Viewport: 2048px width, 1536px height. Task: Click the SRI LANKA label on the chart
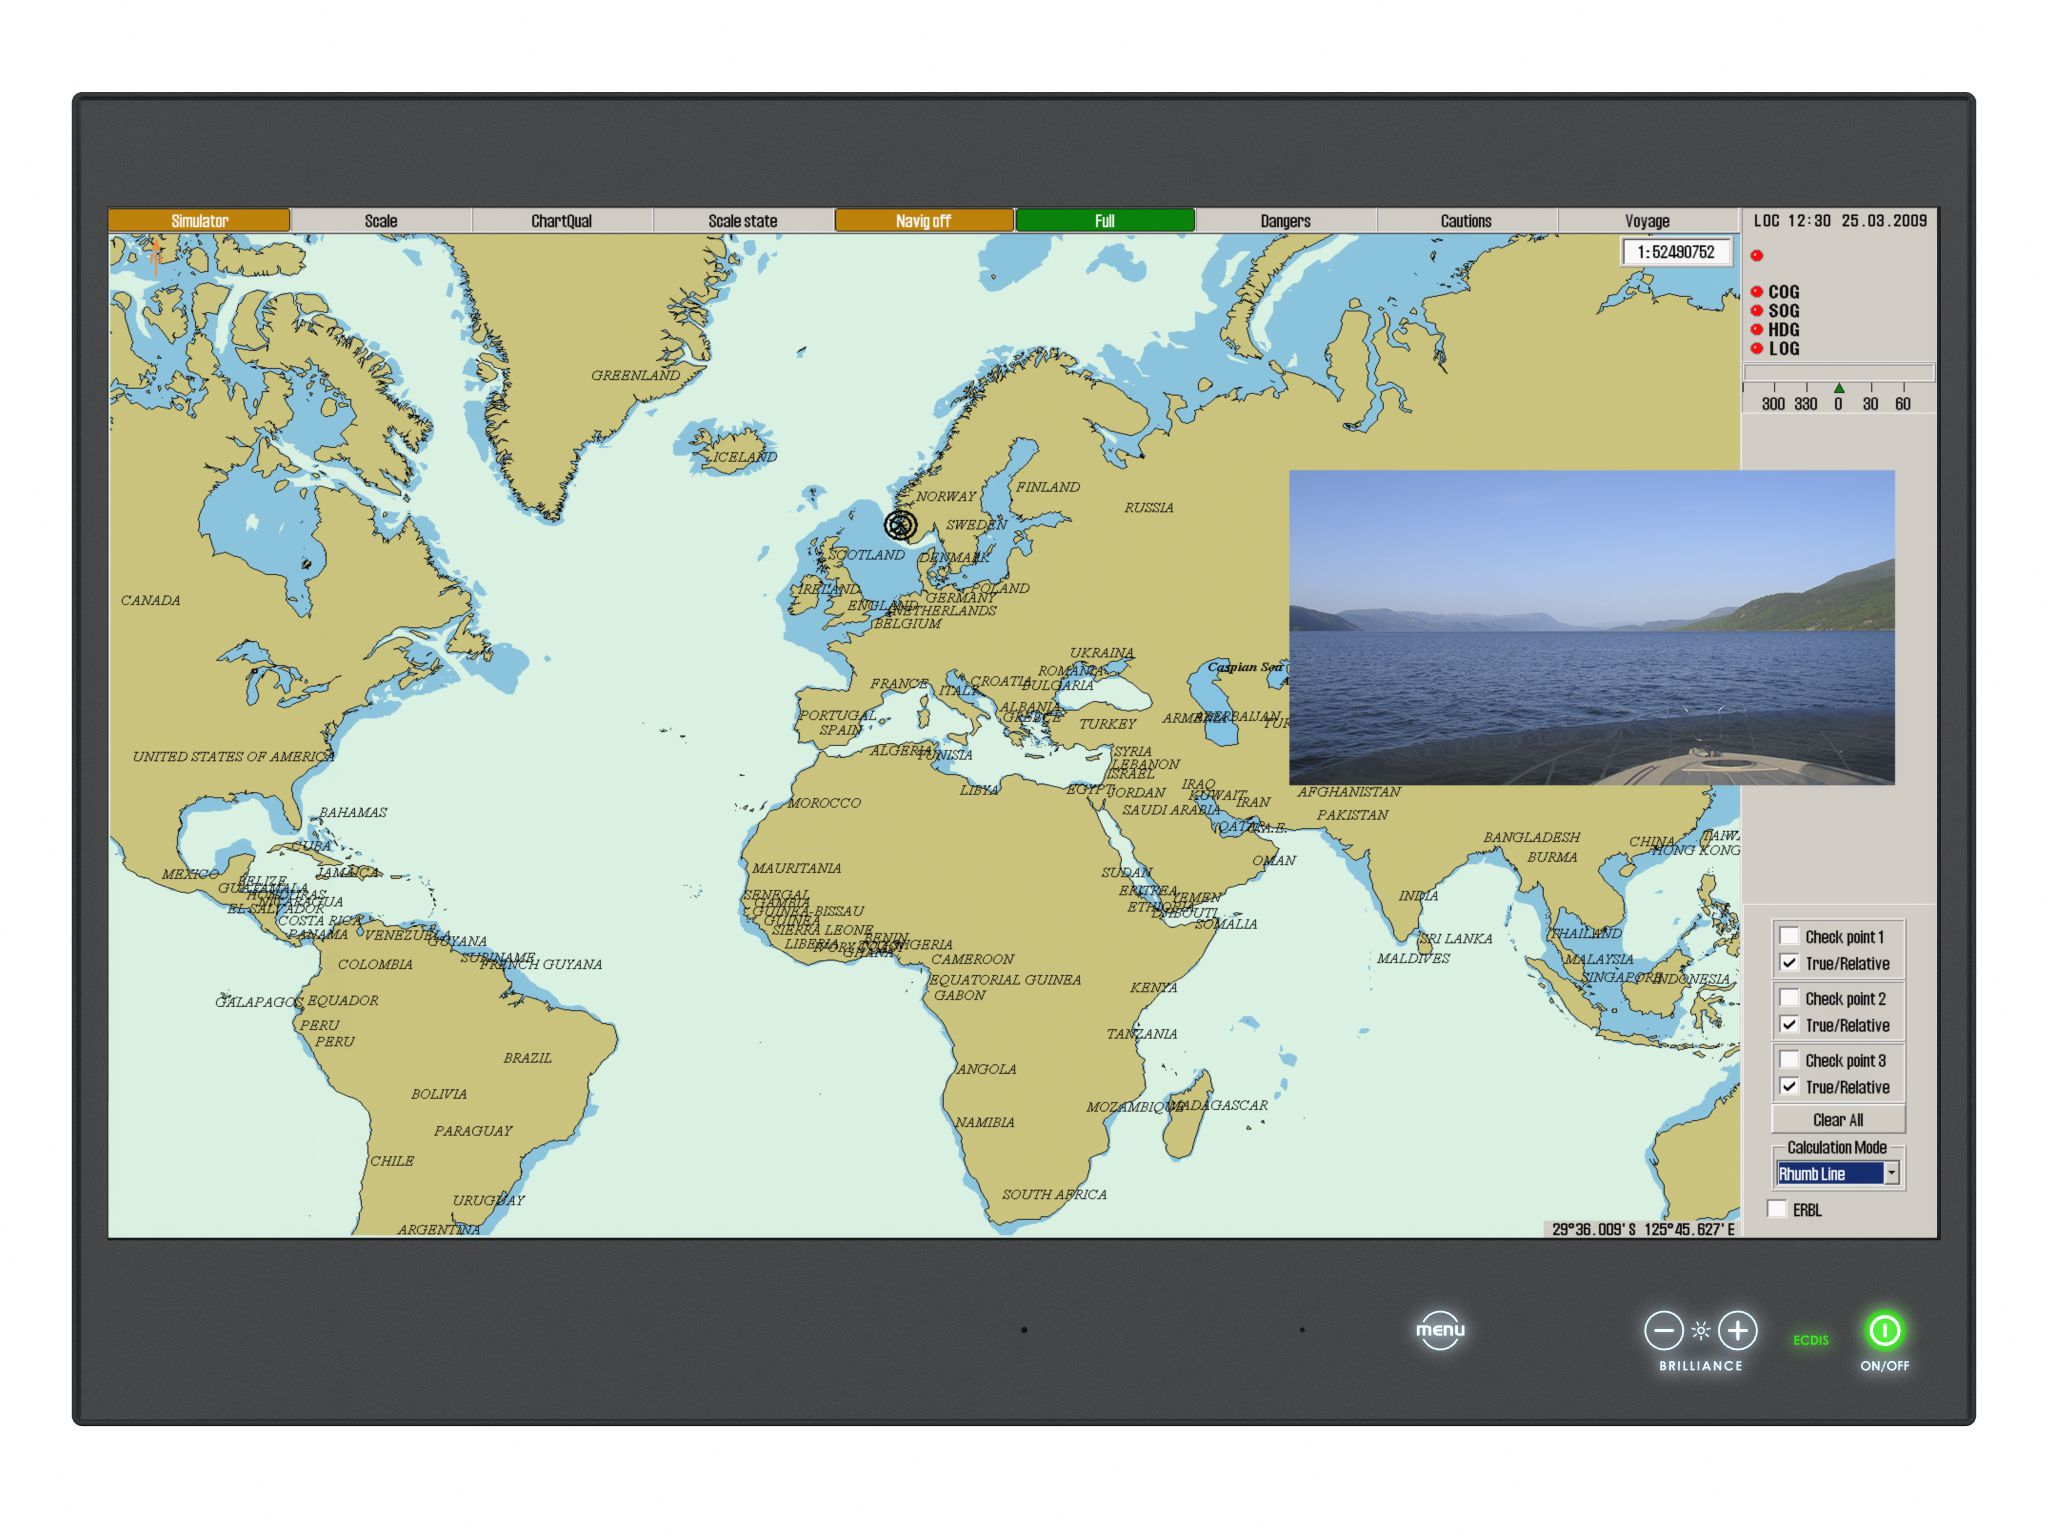1455,939
